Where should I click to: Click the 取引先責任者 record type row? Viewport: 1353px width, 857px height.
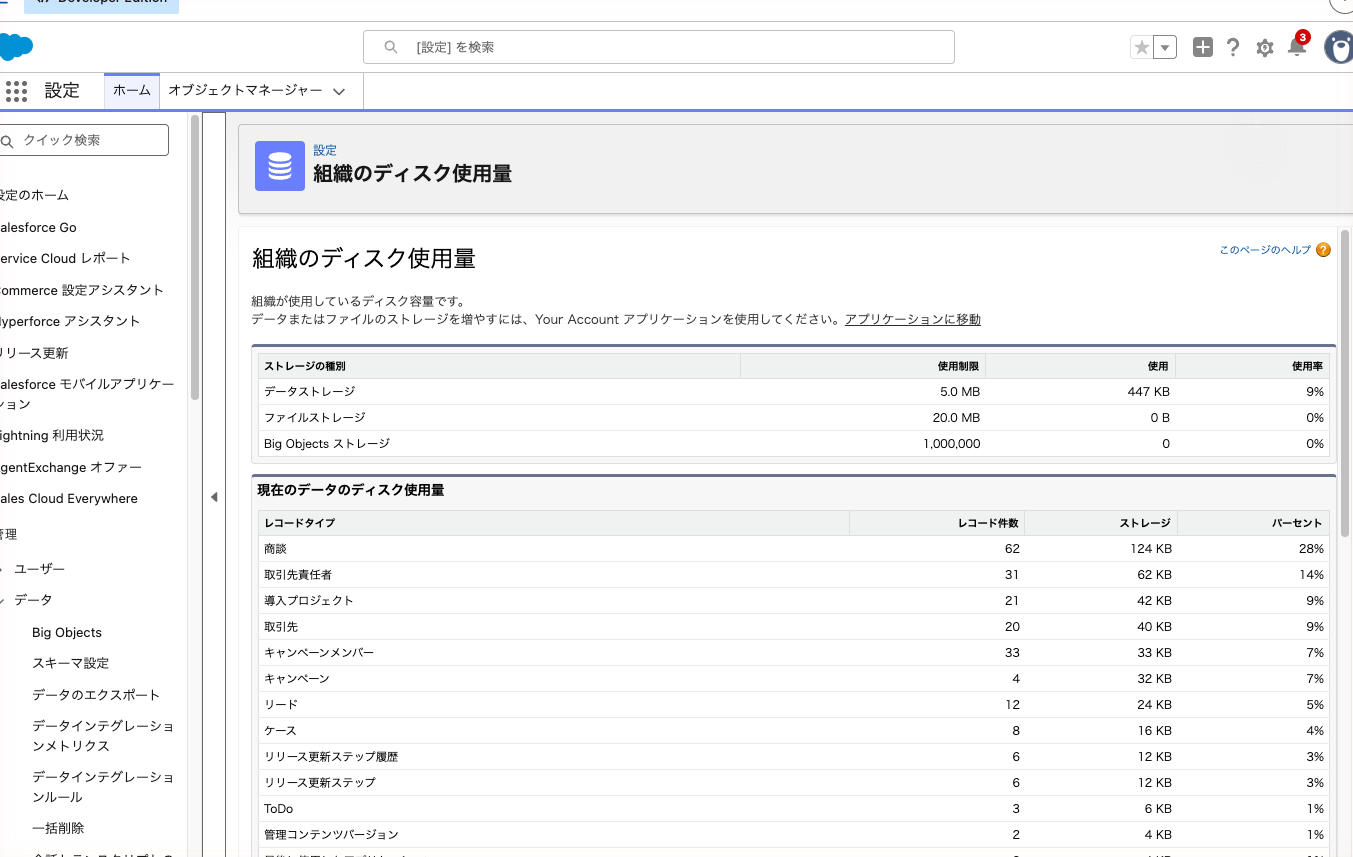click(x=793, y=575)
